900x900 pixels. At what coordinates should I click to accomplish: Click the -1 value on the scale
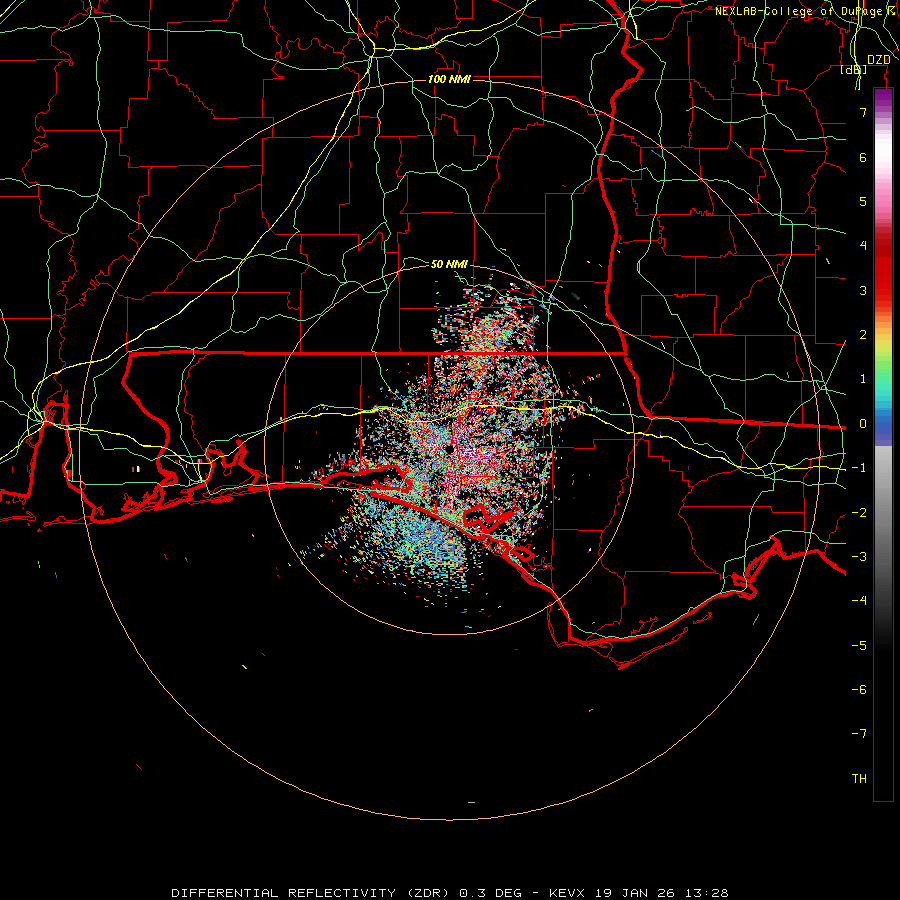coord(859,468)
